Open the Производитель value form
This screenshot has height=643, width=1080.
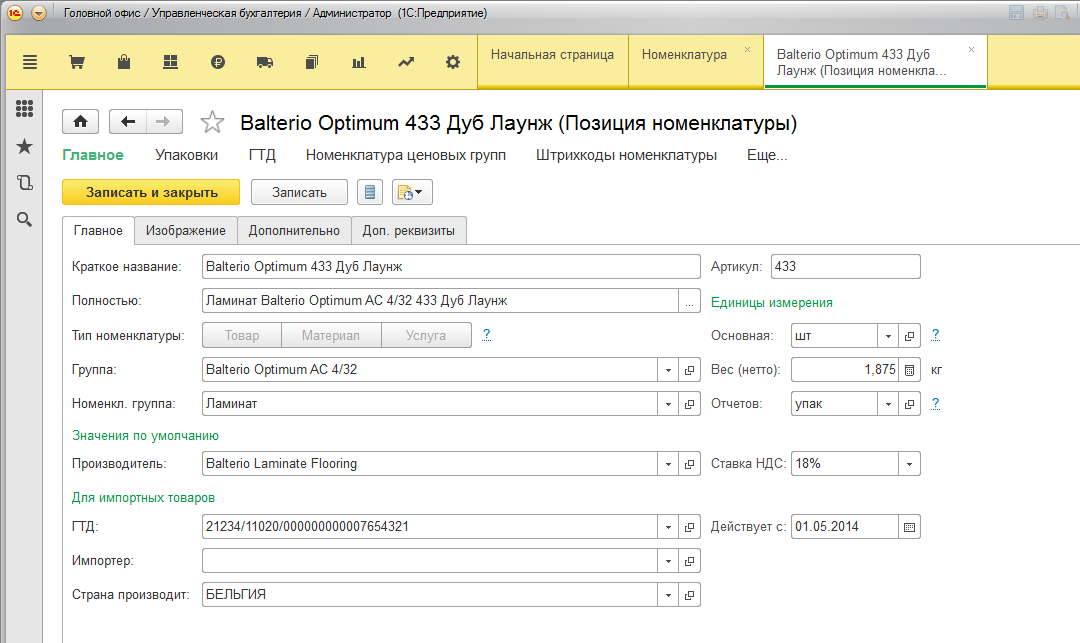coord(689,464)
